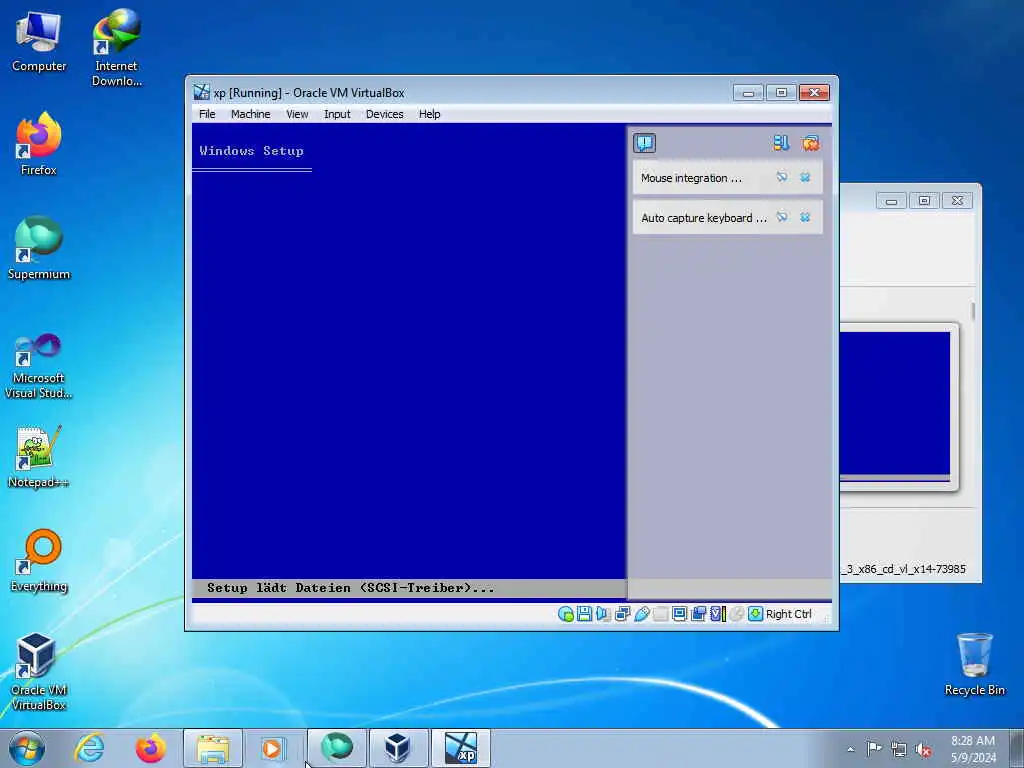Click the Windows Setup text in the VM

tap(251, 151)
